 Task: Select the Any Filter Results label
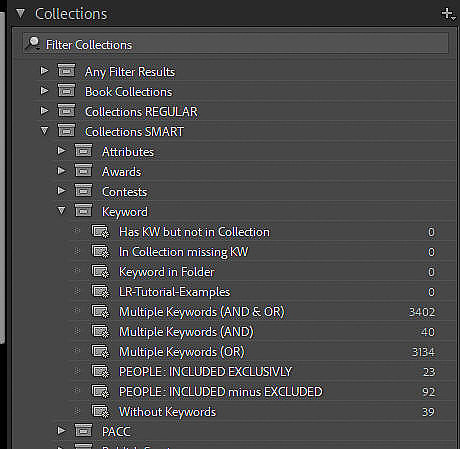coord(130,72)
